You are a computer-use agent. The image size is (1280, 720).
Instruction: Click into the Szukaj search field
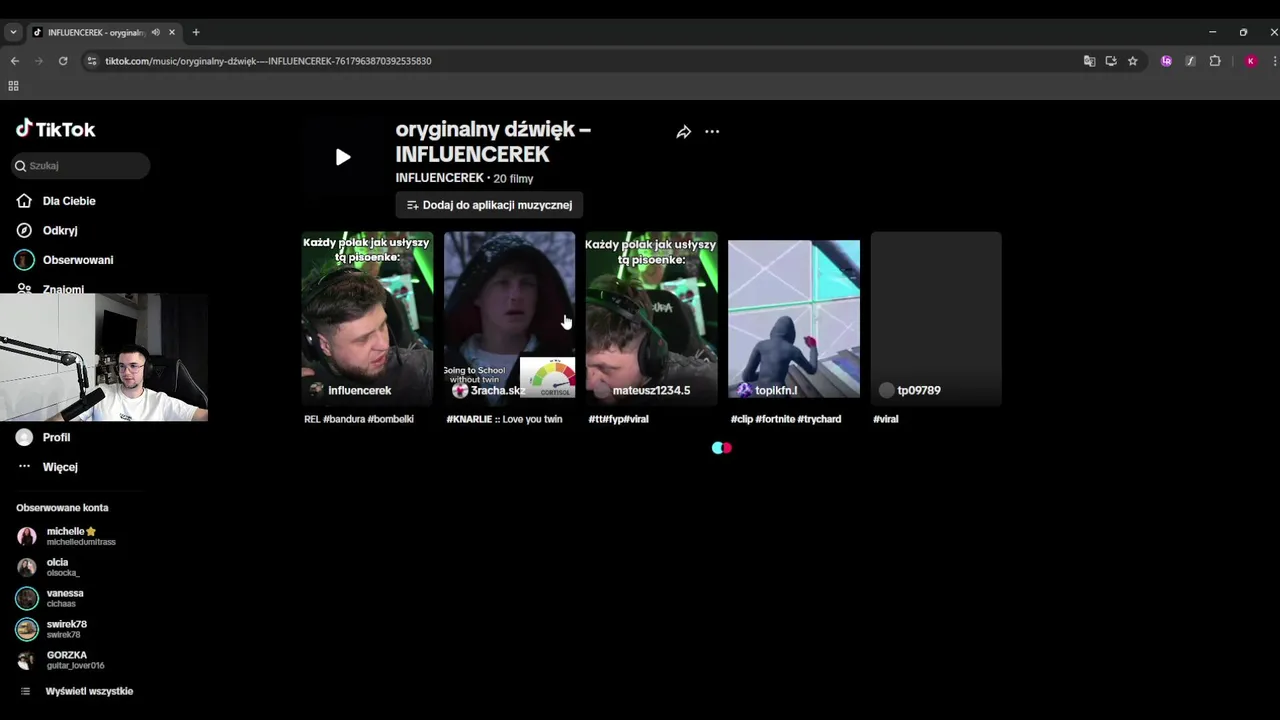click(x=80, y=166)
